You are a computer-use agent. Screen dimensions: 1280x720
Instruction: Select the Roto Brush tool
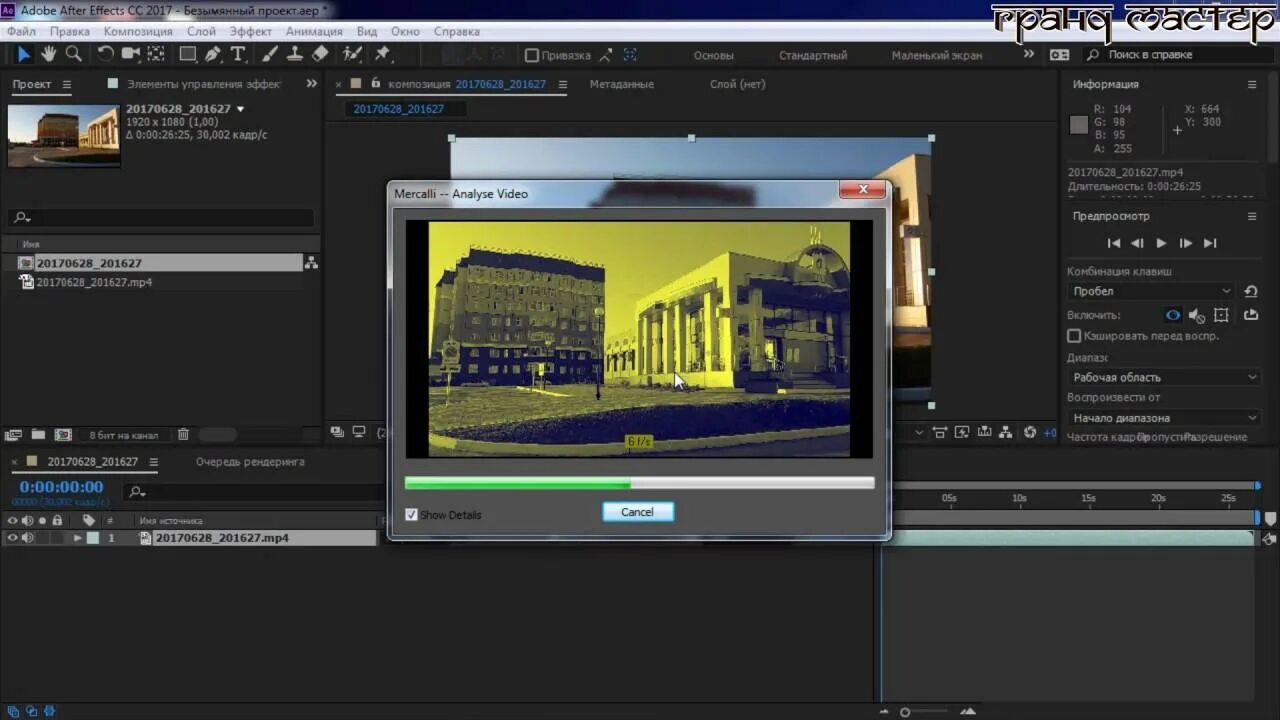352,54
